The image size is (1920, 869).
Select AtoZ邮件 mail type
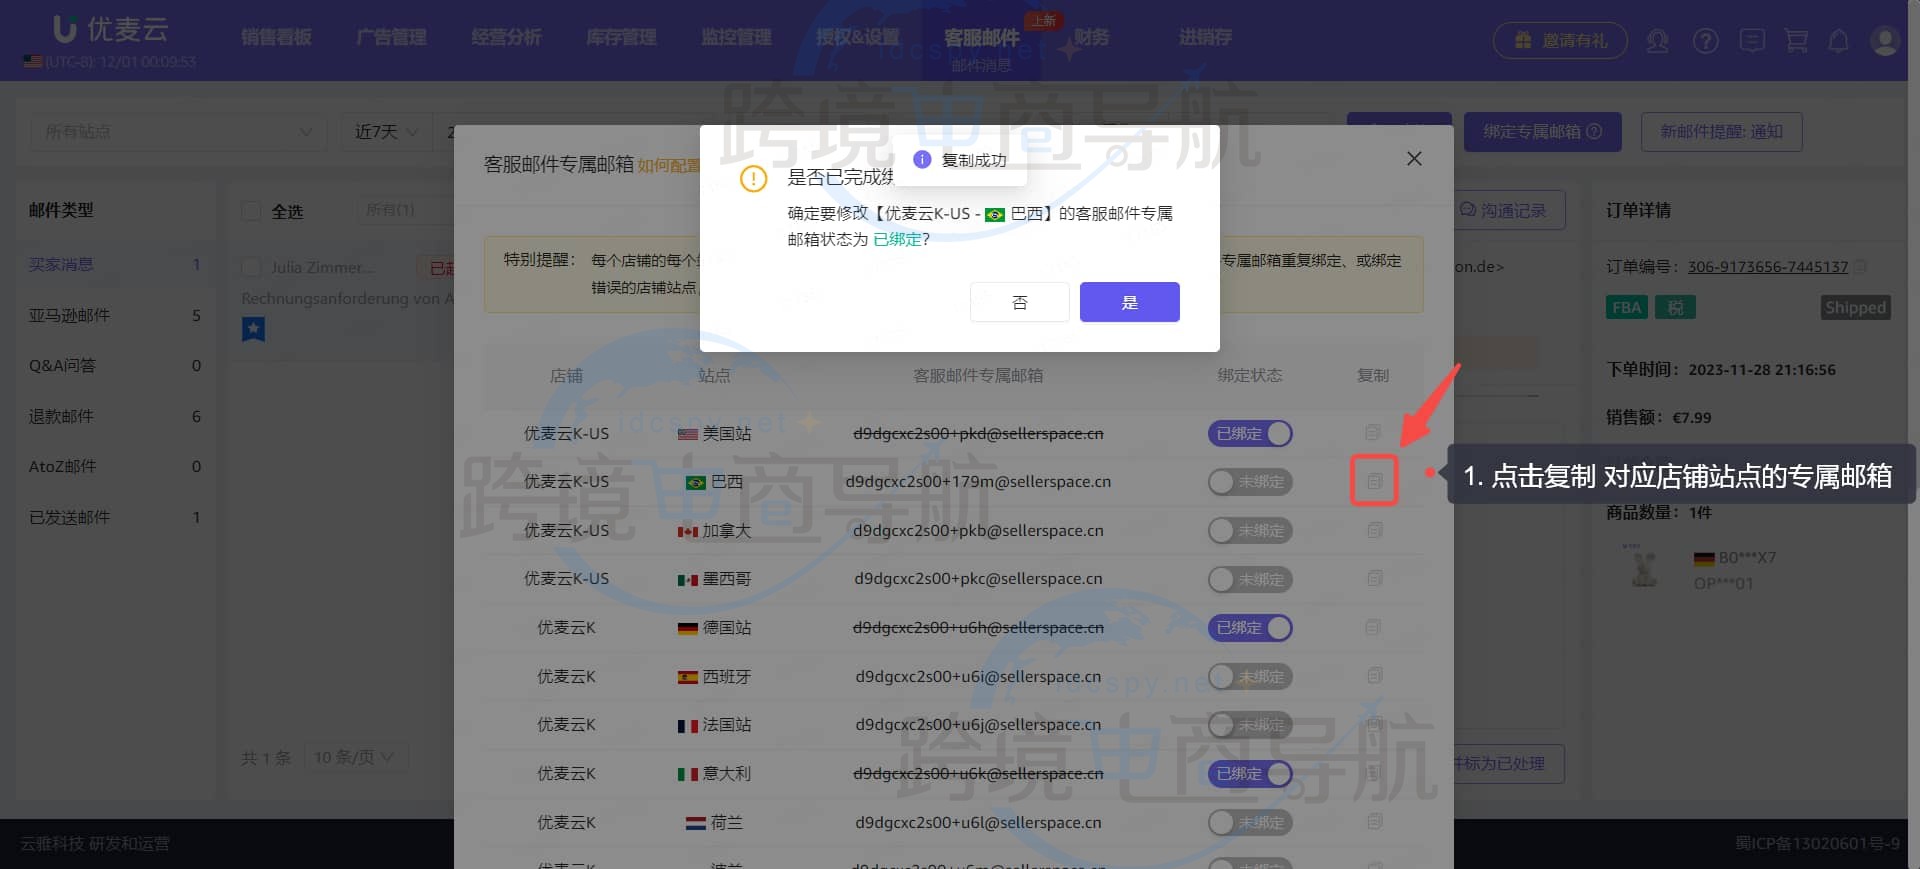click(x=114, y=466)
